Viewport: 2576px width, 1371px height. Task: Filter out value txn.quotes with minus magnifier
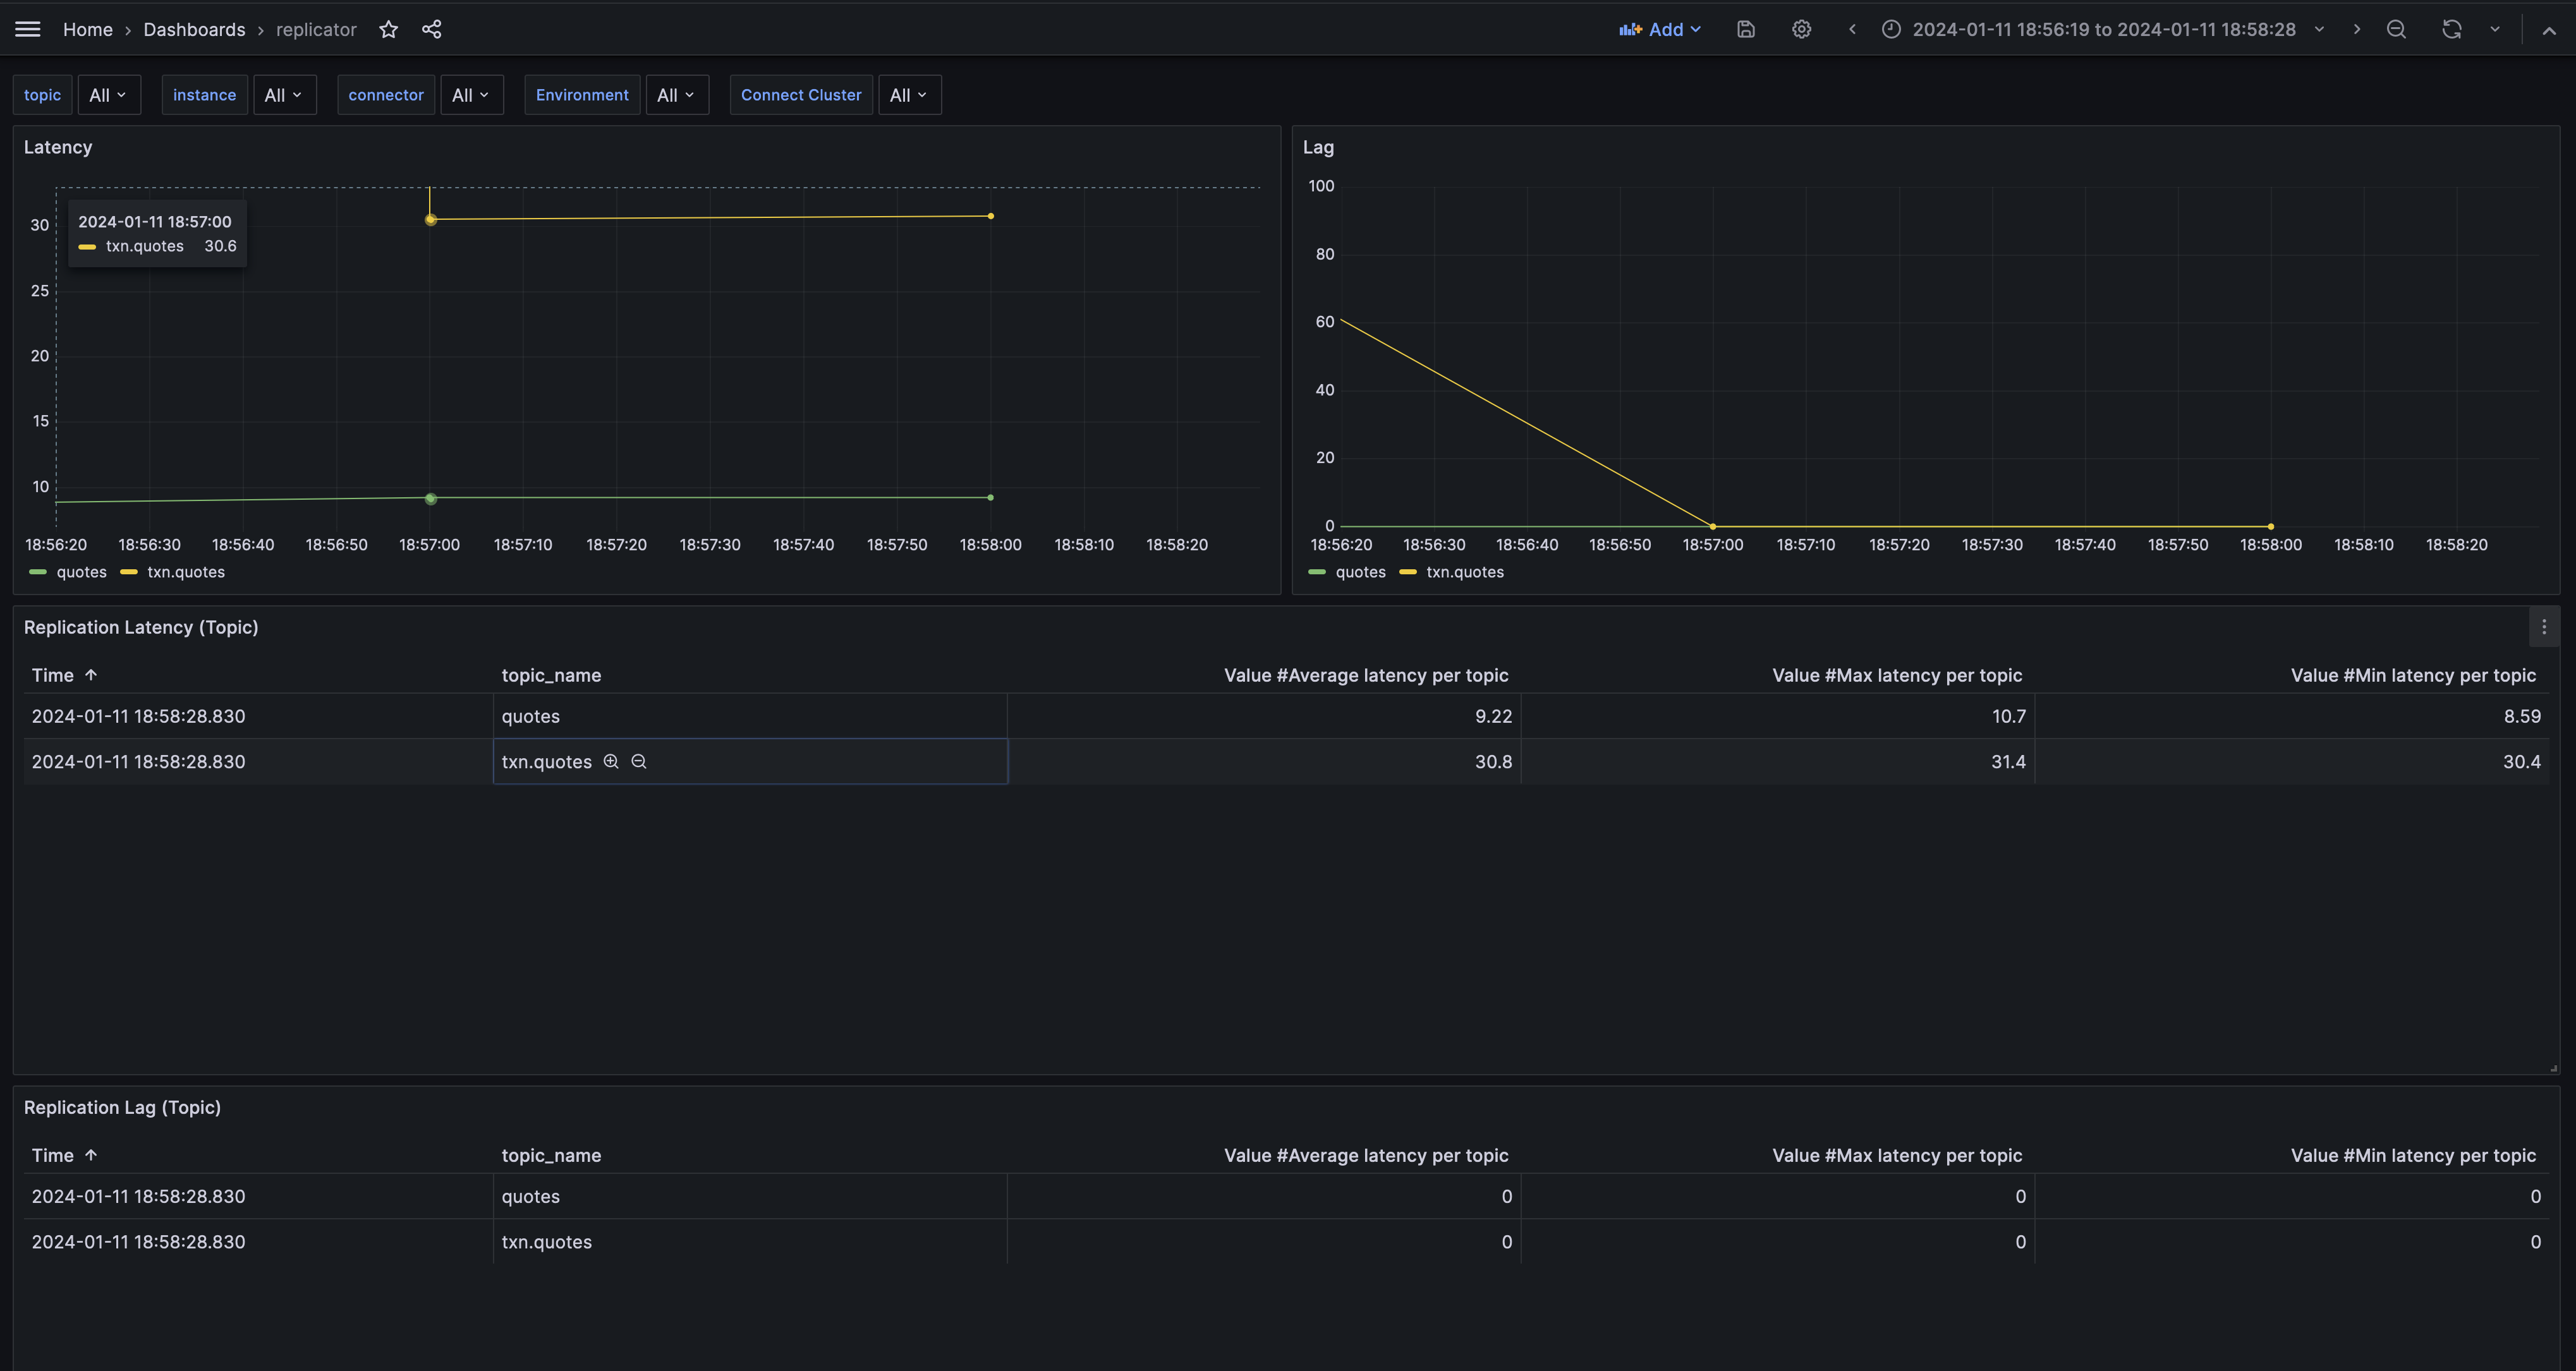pyautogui.click(x=639, y=762)
